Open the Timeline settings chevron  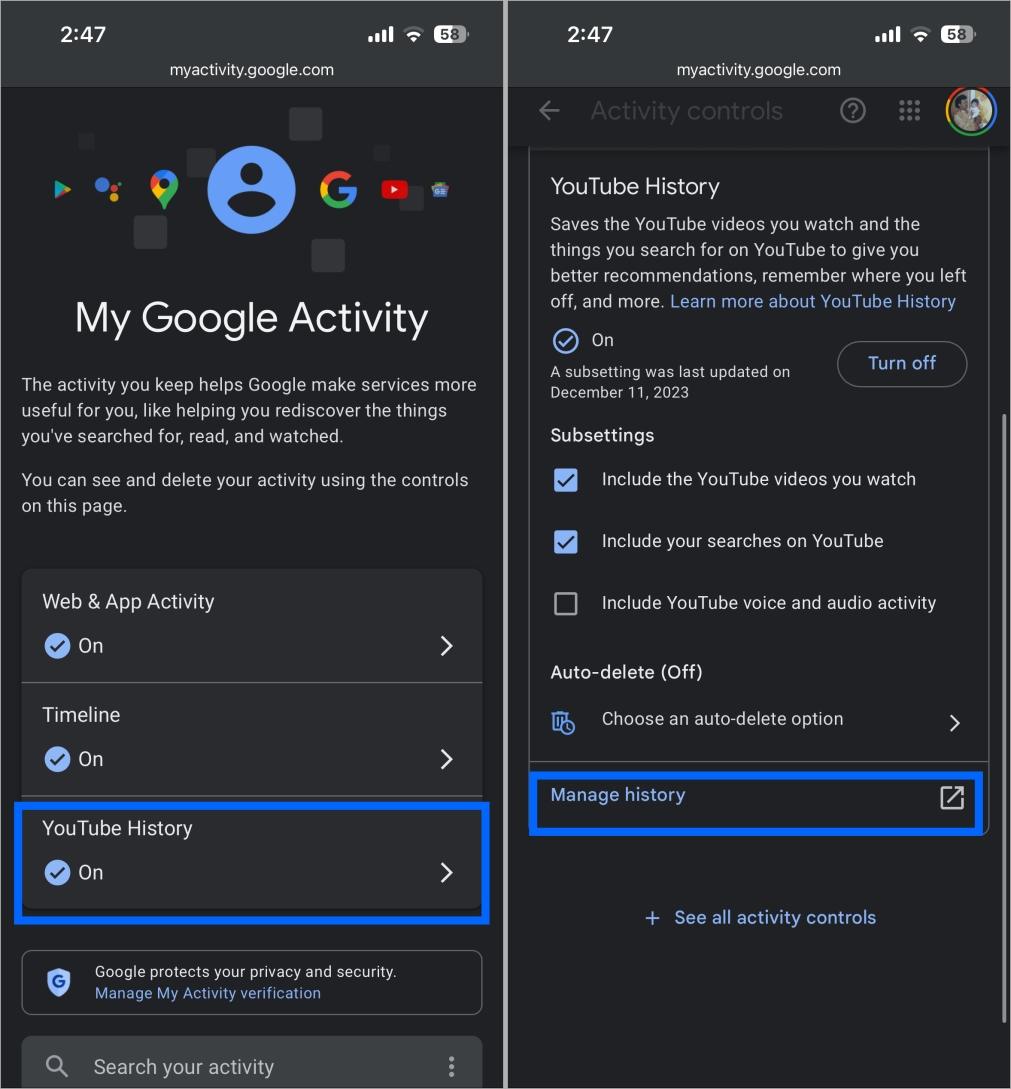446,759
